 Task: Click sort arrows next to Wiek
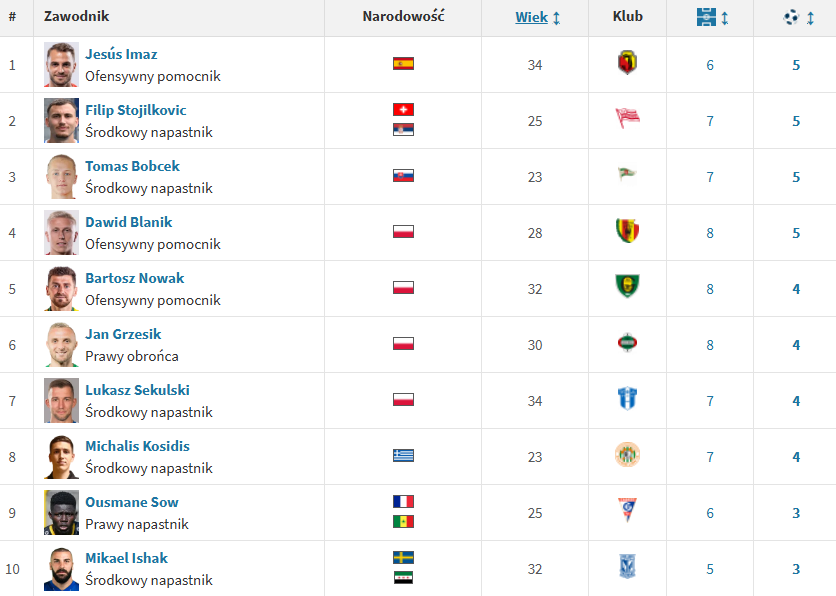[x=557, y=18]
